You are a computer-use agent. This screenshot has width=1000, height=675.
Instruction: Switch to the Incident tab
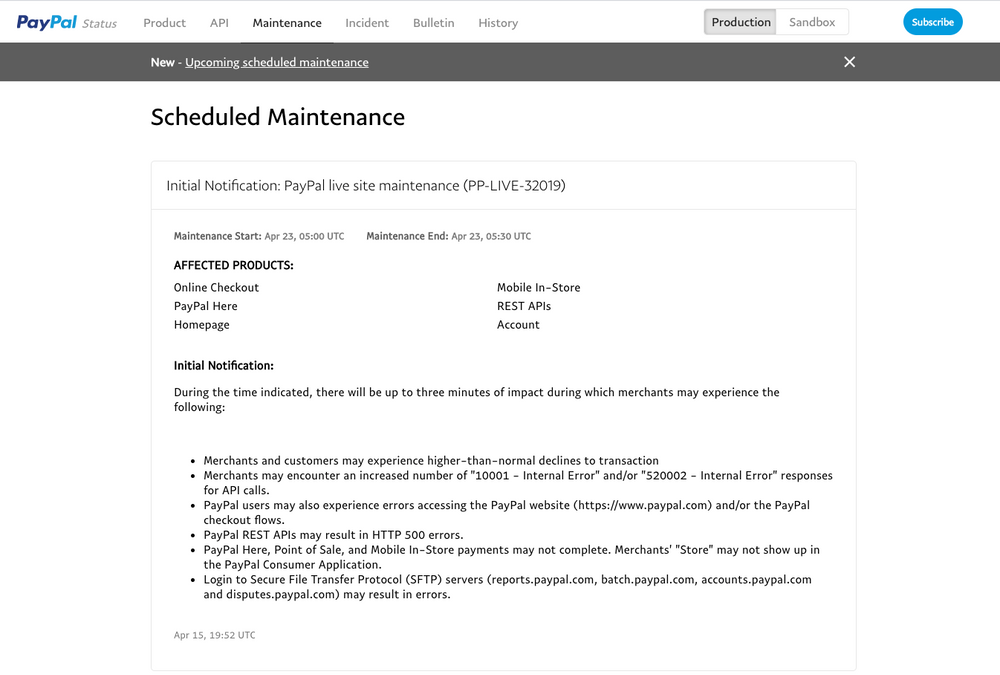pyautogui.click(x=367, y=22)
